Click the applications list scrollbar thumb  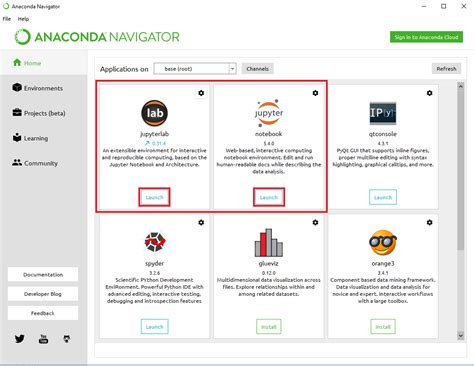pyautogui.click(x=461, y=170)
